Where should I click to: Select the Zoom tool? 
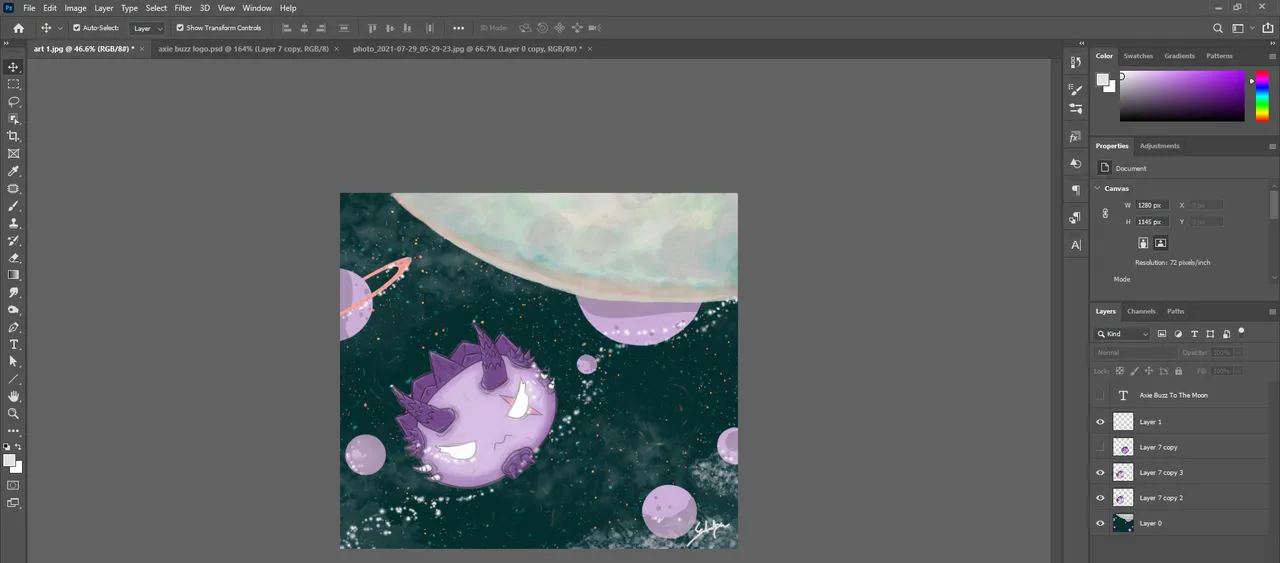pos(14,413)
